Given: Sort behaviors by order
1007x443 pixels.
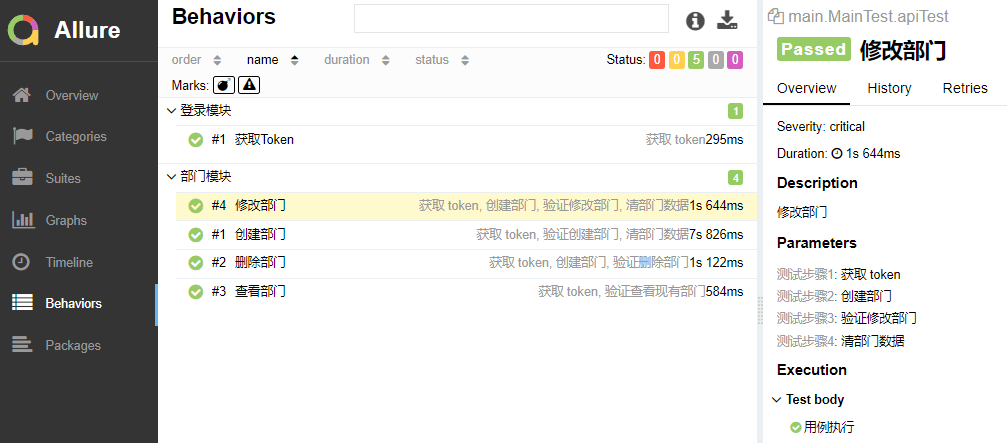Looking at the screenshot, I should pyautogui.click(x=197, y=60).
